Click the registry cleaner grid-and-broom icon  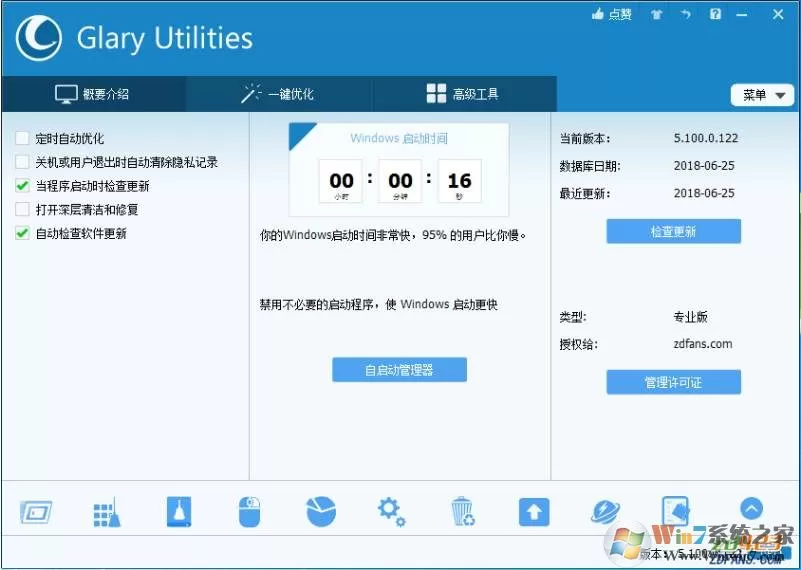coord(107,512)
